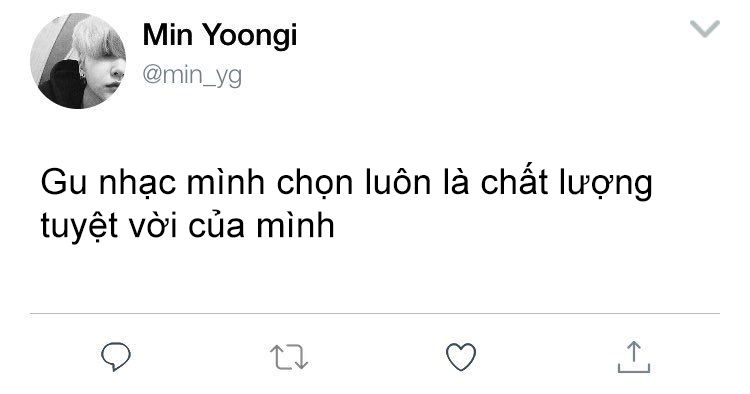Like the tweet with the heart icon
Image resolution: width=750 pixels, height=394 pixels.
click(x=461, y=357)
